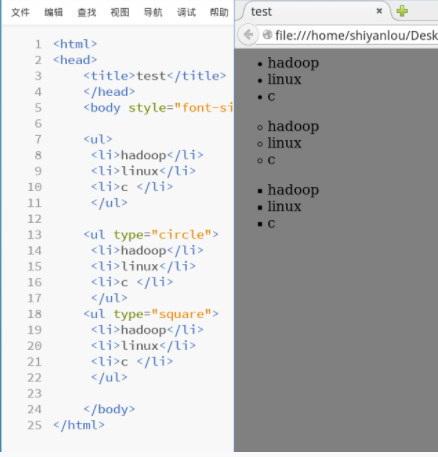The width and height of the screenshot is (438, 457).
Task: Click the globe site identity icon
Action: coord(267,34)
